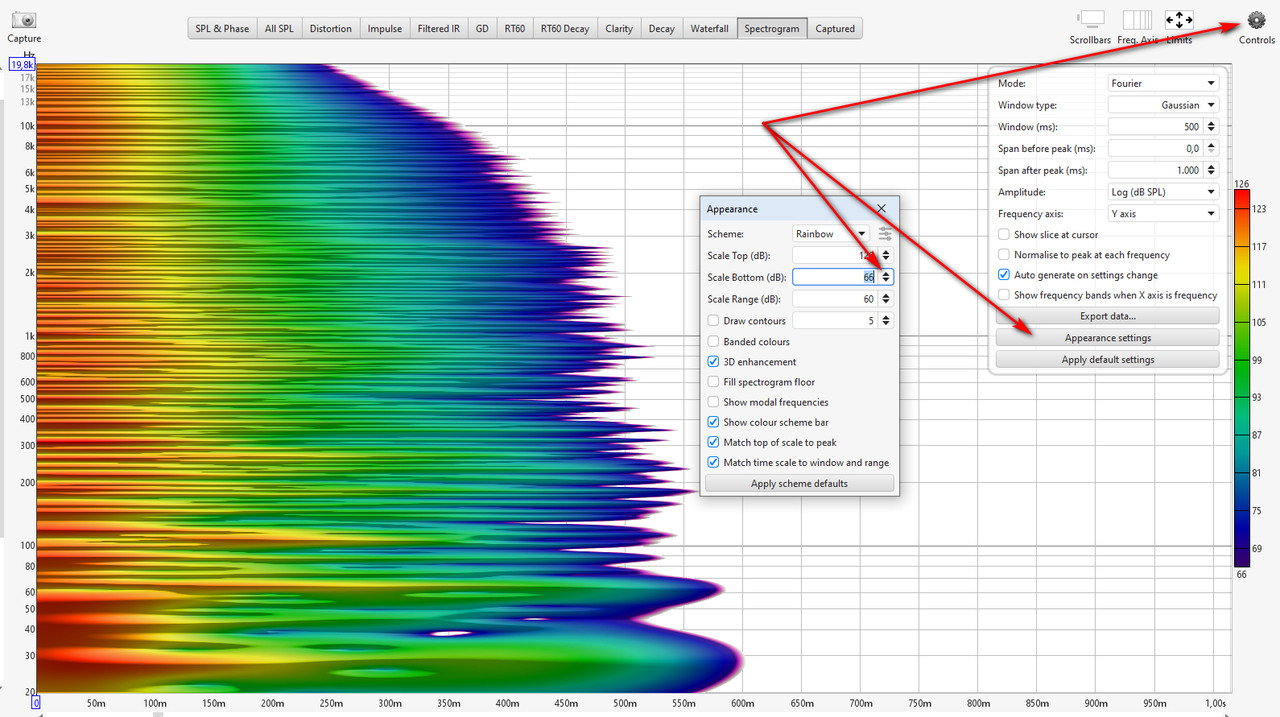This screenshot has height=717, width=1280.
Task: Open the Freq. Axis toggle icon
Action: (1137, 19)
